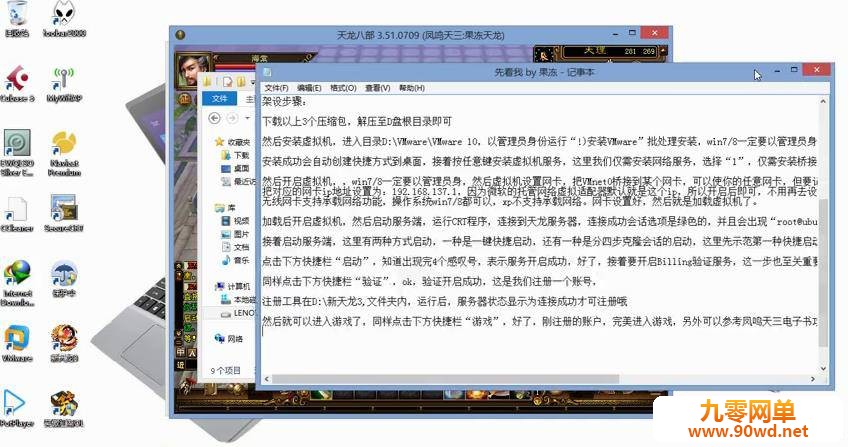
Task: Open the Navicat Premium desktop shortcut
Action: point(64,152)
